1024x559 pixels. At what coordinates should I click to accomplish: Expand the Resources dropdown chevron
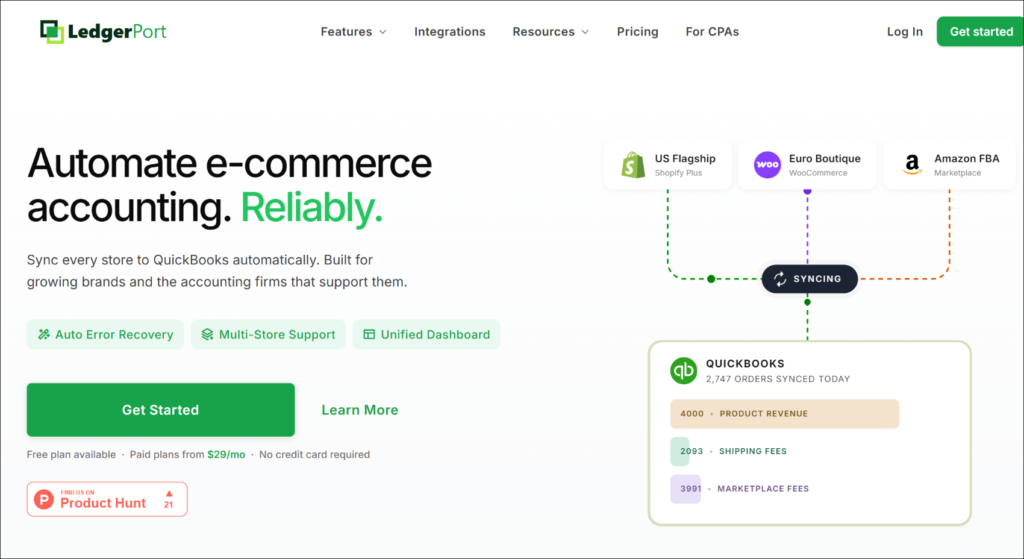[585, 32]
